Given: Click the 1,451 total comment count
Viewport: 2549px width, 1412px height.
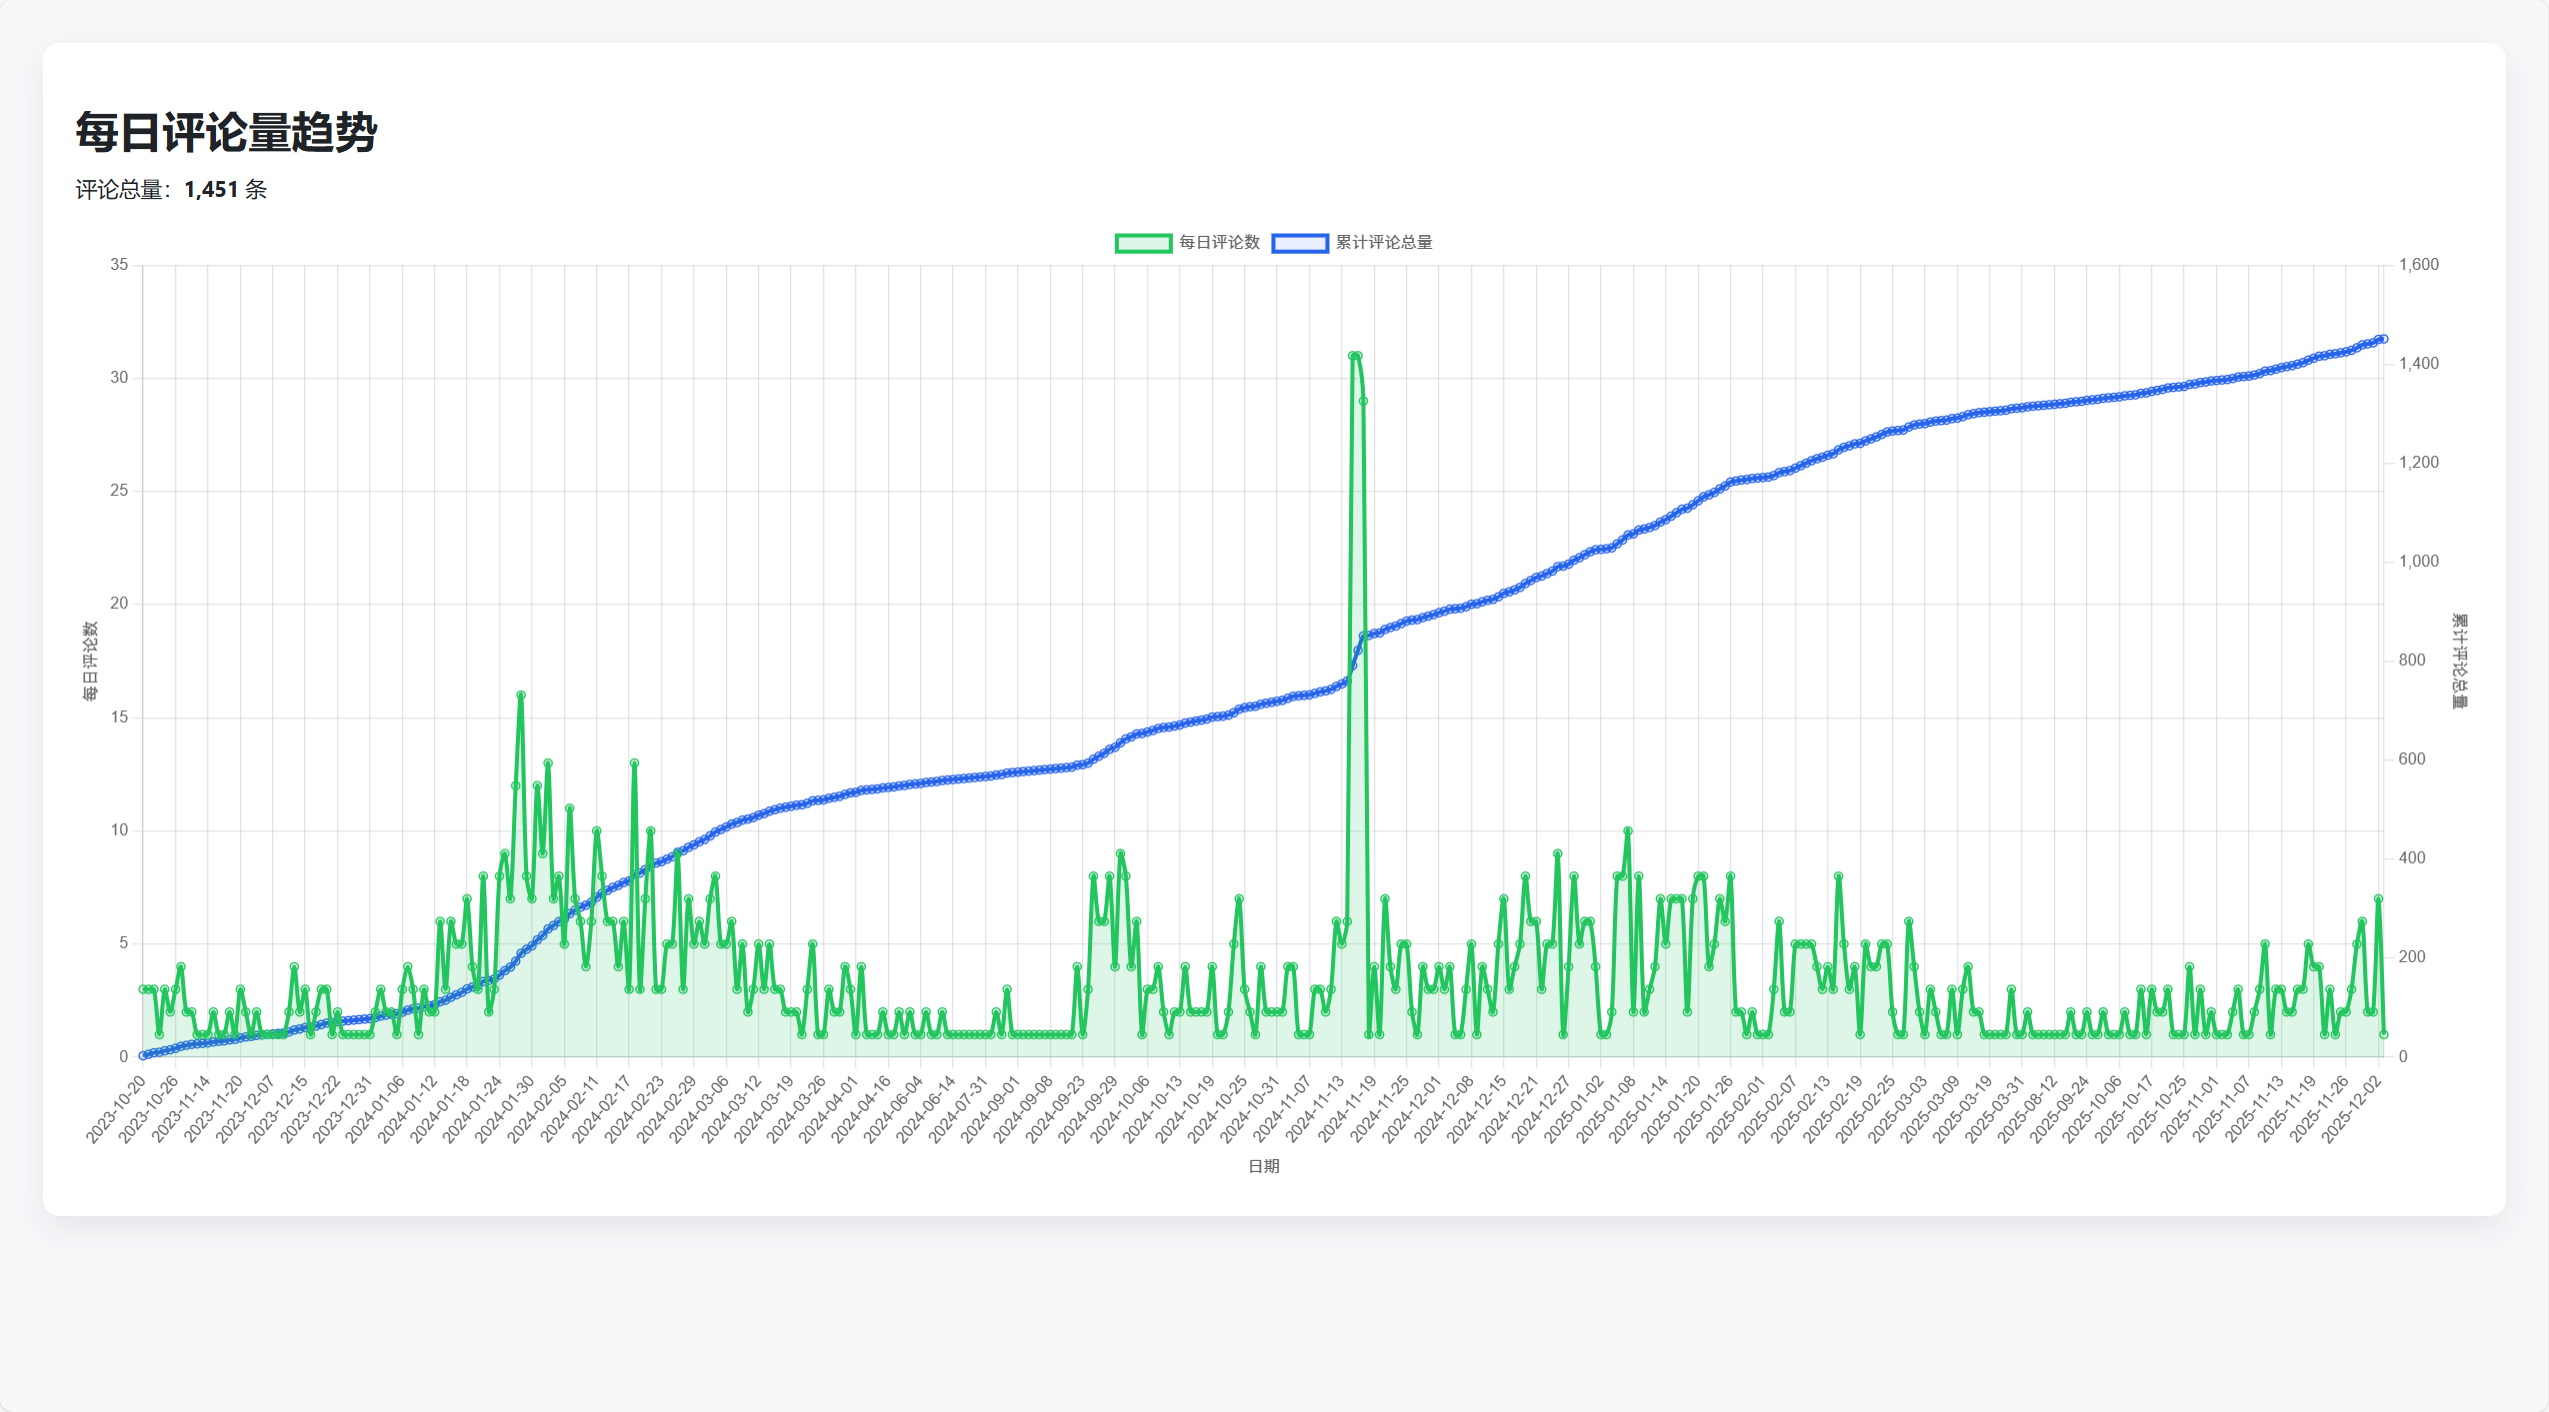Looking at the screenshot, I should click(x=211, y=189).
